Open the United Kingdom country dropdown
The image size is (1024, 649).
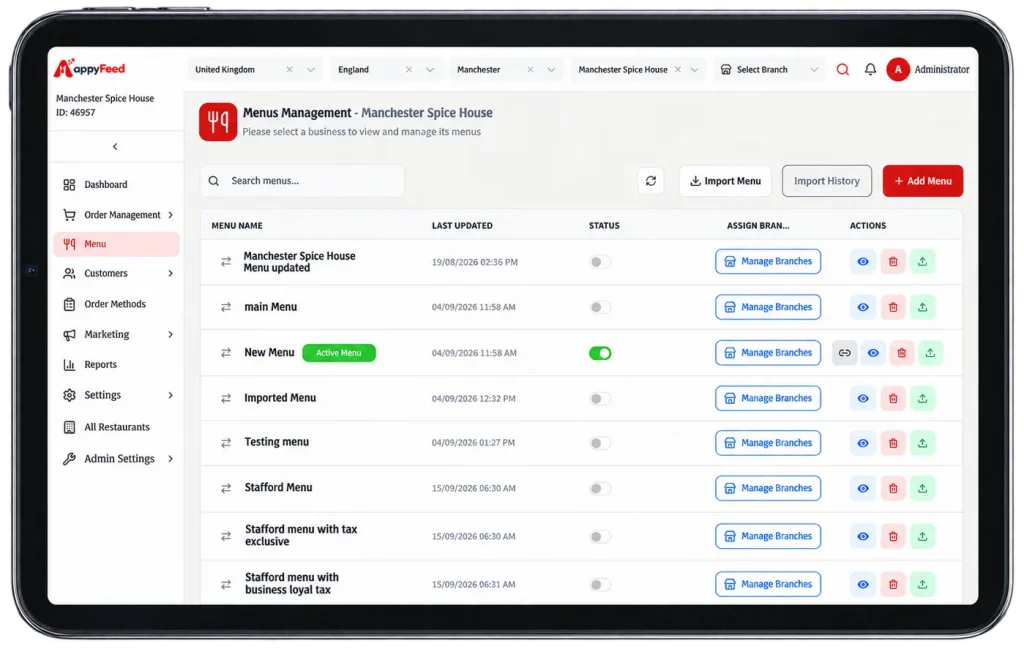311,70
